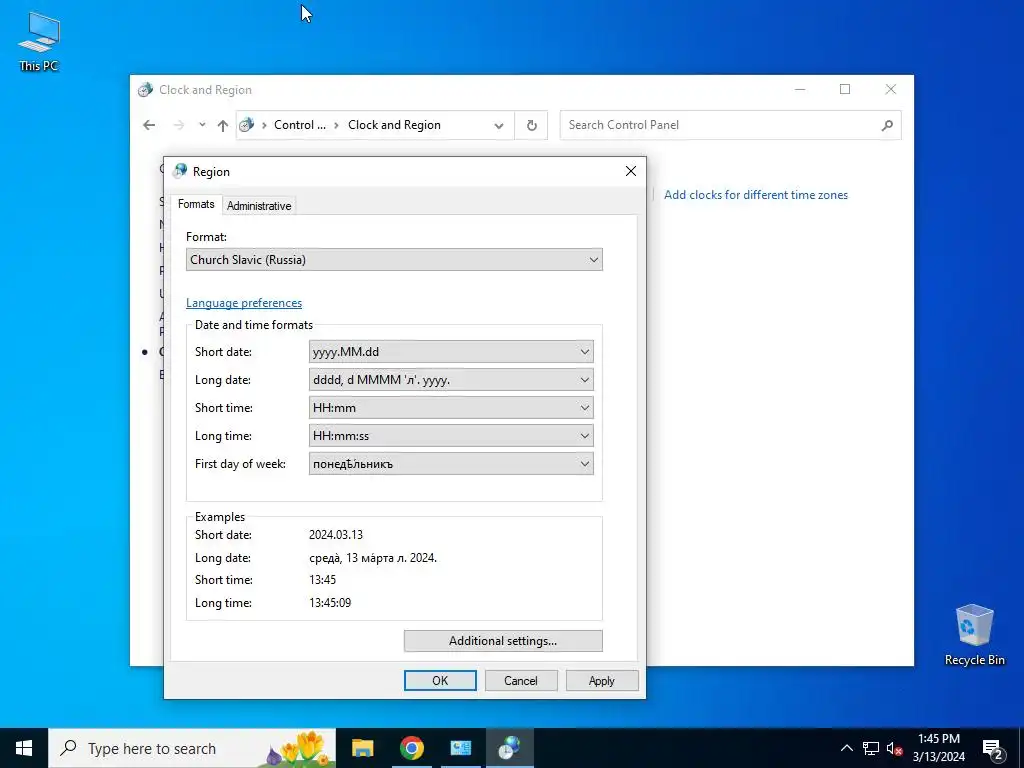Image resolution: width=1024 pixels, height=768 pixels.
Task: Expand the Long time format dropdown
Action: tap(451, 436)
